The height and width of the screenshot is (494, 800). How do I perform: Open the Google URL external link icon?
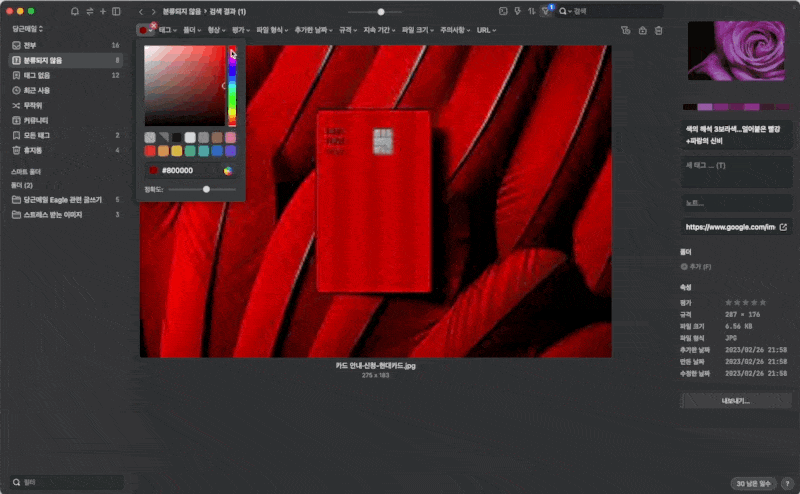[783, 227]
